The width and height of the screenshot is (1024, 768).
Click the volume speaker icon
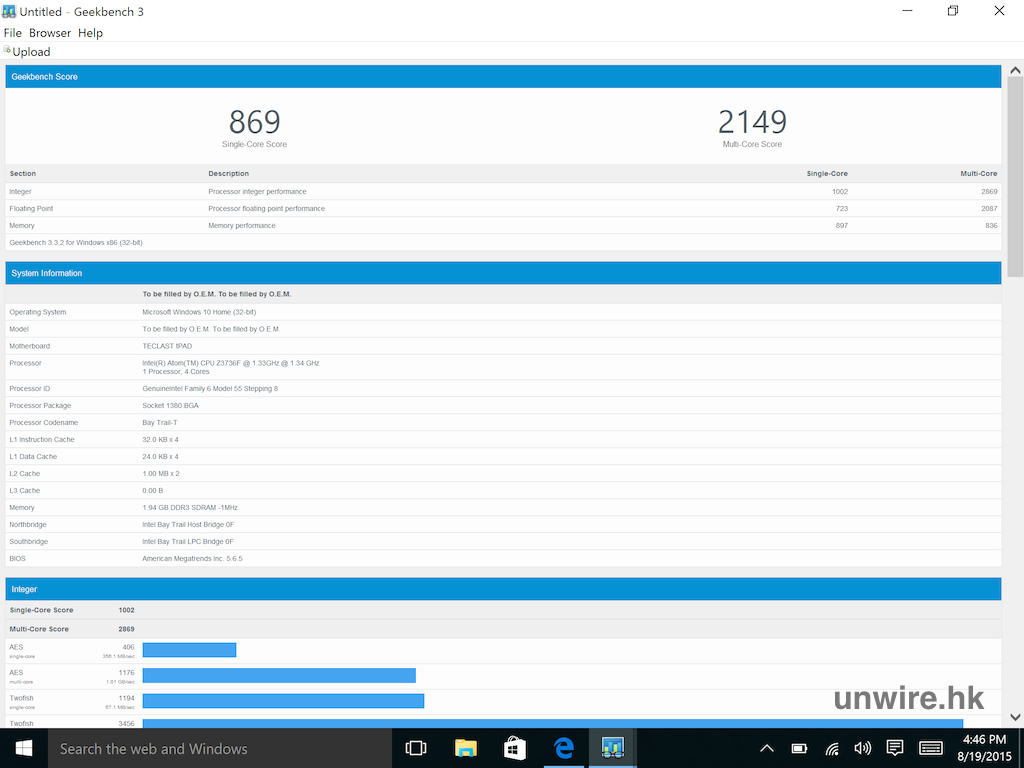coord(863,748)
